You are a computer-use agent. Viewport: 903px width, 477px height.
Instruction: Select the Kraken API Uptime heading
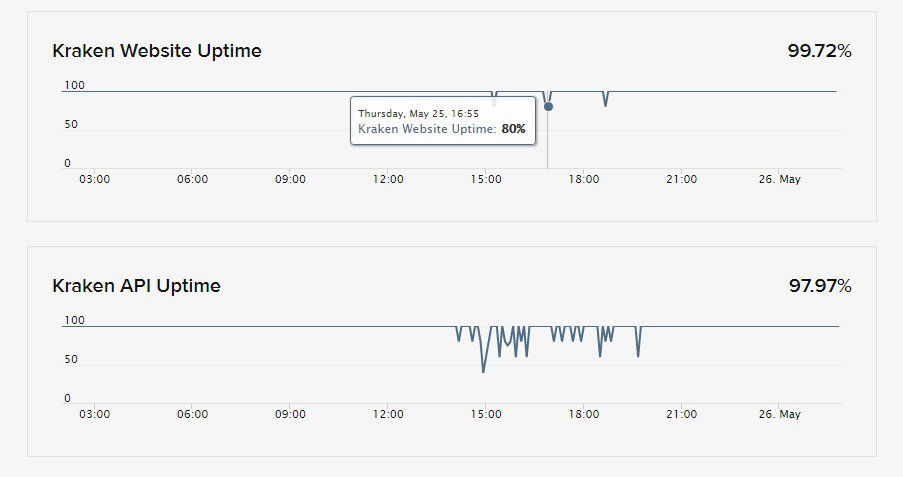pyautogui.click(x=136, y=286)
